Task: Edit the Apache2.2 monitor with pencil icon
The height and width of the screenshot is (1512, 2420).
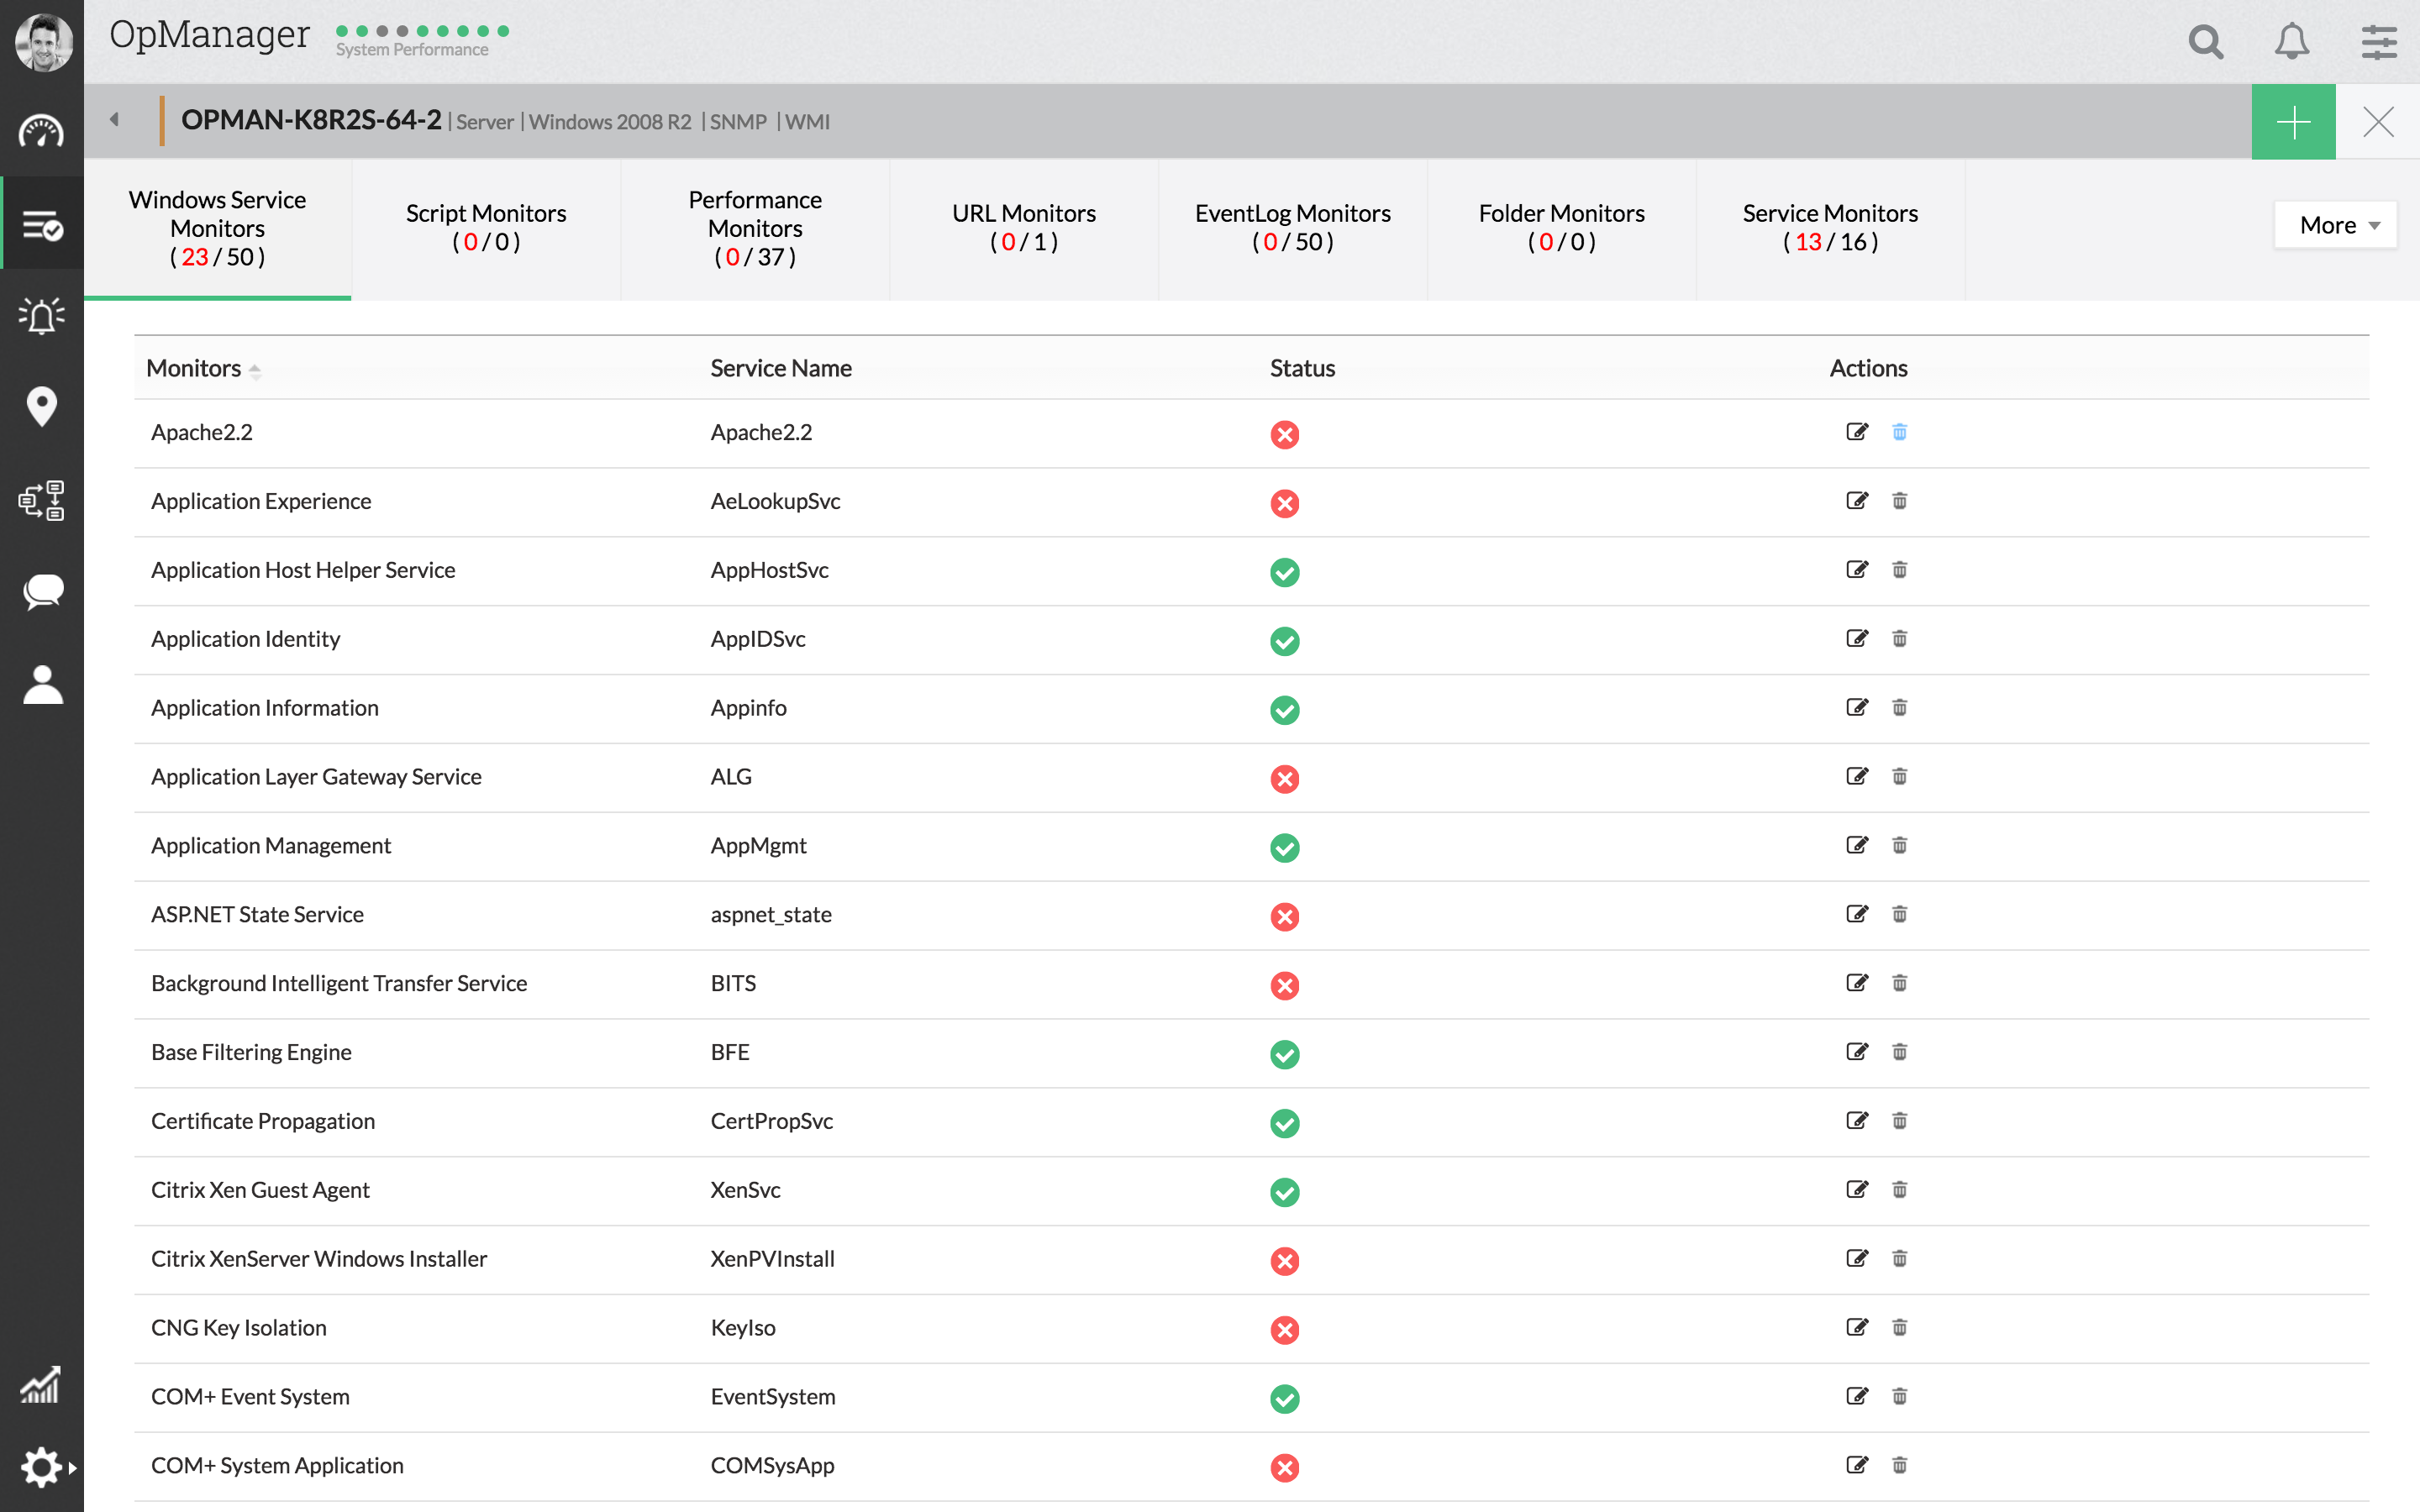Action: point(1858,431)
